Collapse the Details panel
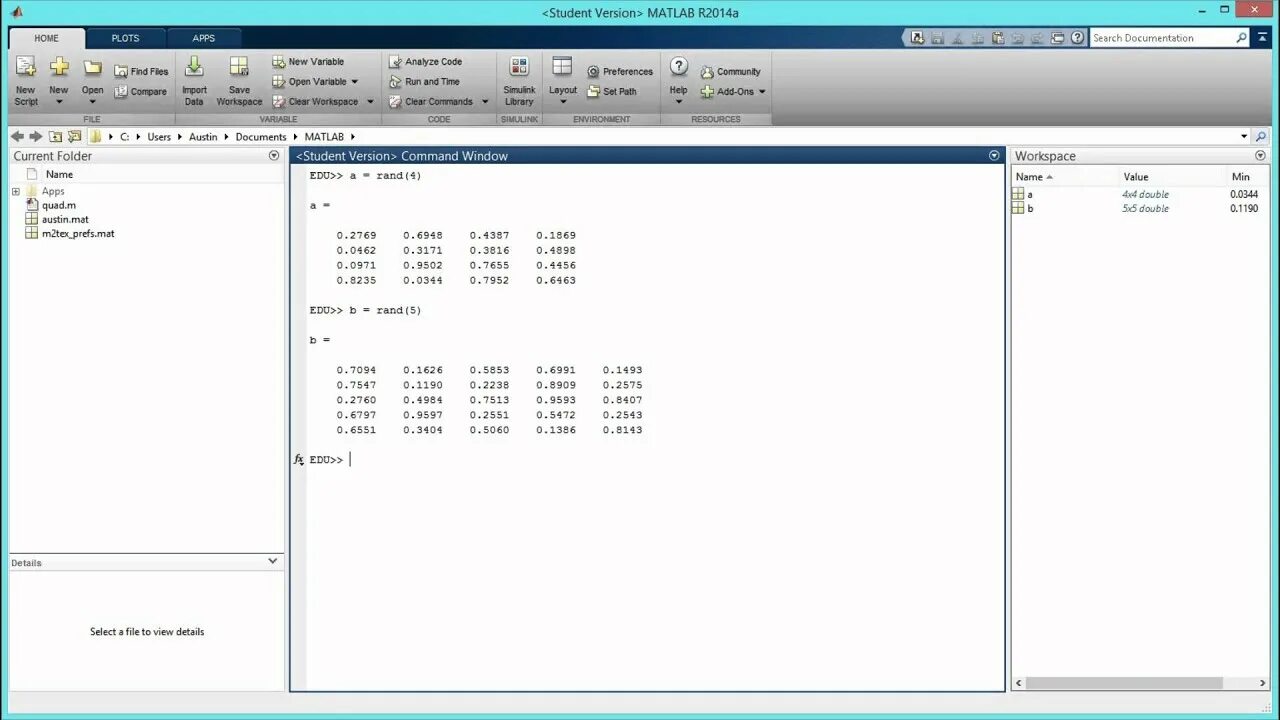This screenshot has height=720, width=1280. click(x=273, y=562)
